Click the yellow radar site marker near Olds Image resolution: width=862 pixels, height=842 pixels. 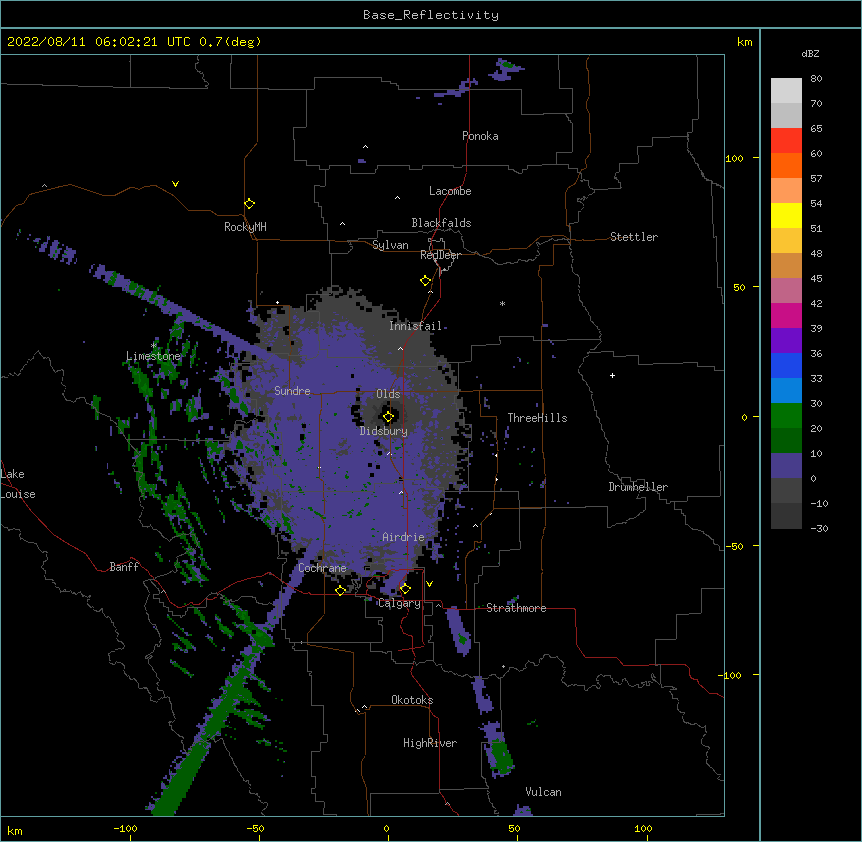388,417
